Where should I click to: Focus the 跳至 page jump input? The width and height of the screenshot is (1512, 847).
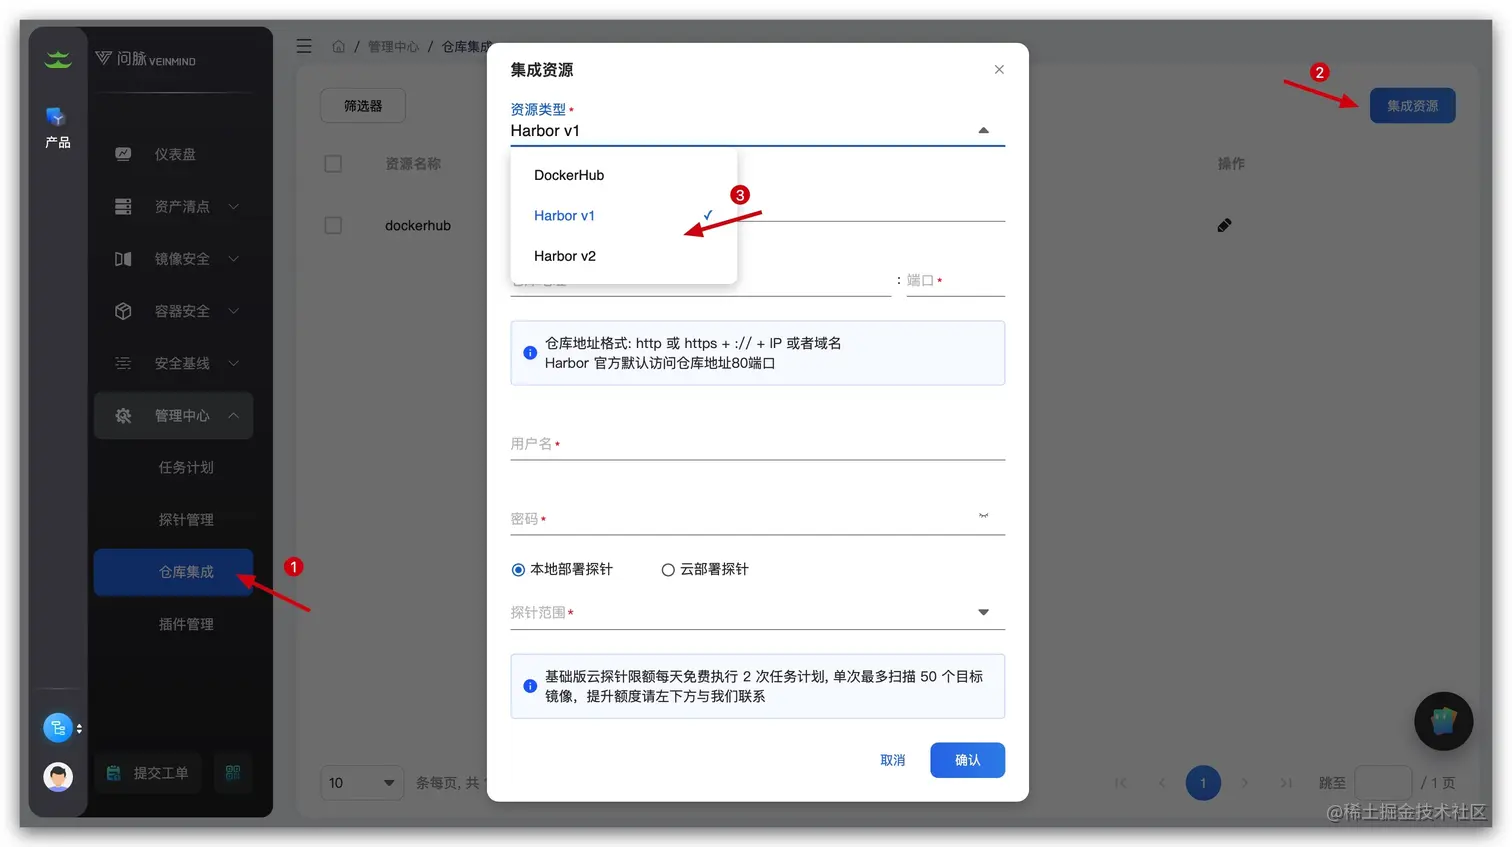(x=1383, y=783)
